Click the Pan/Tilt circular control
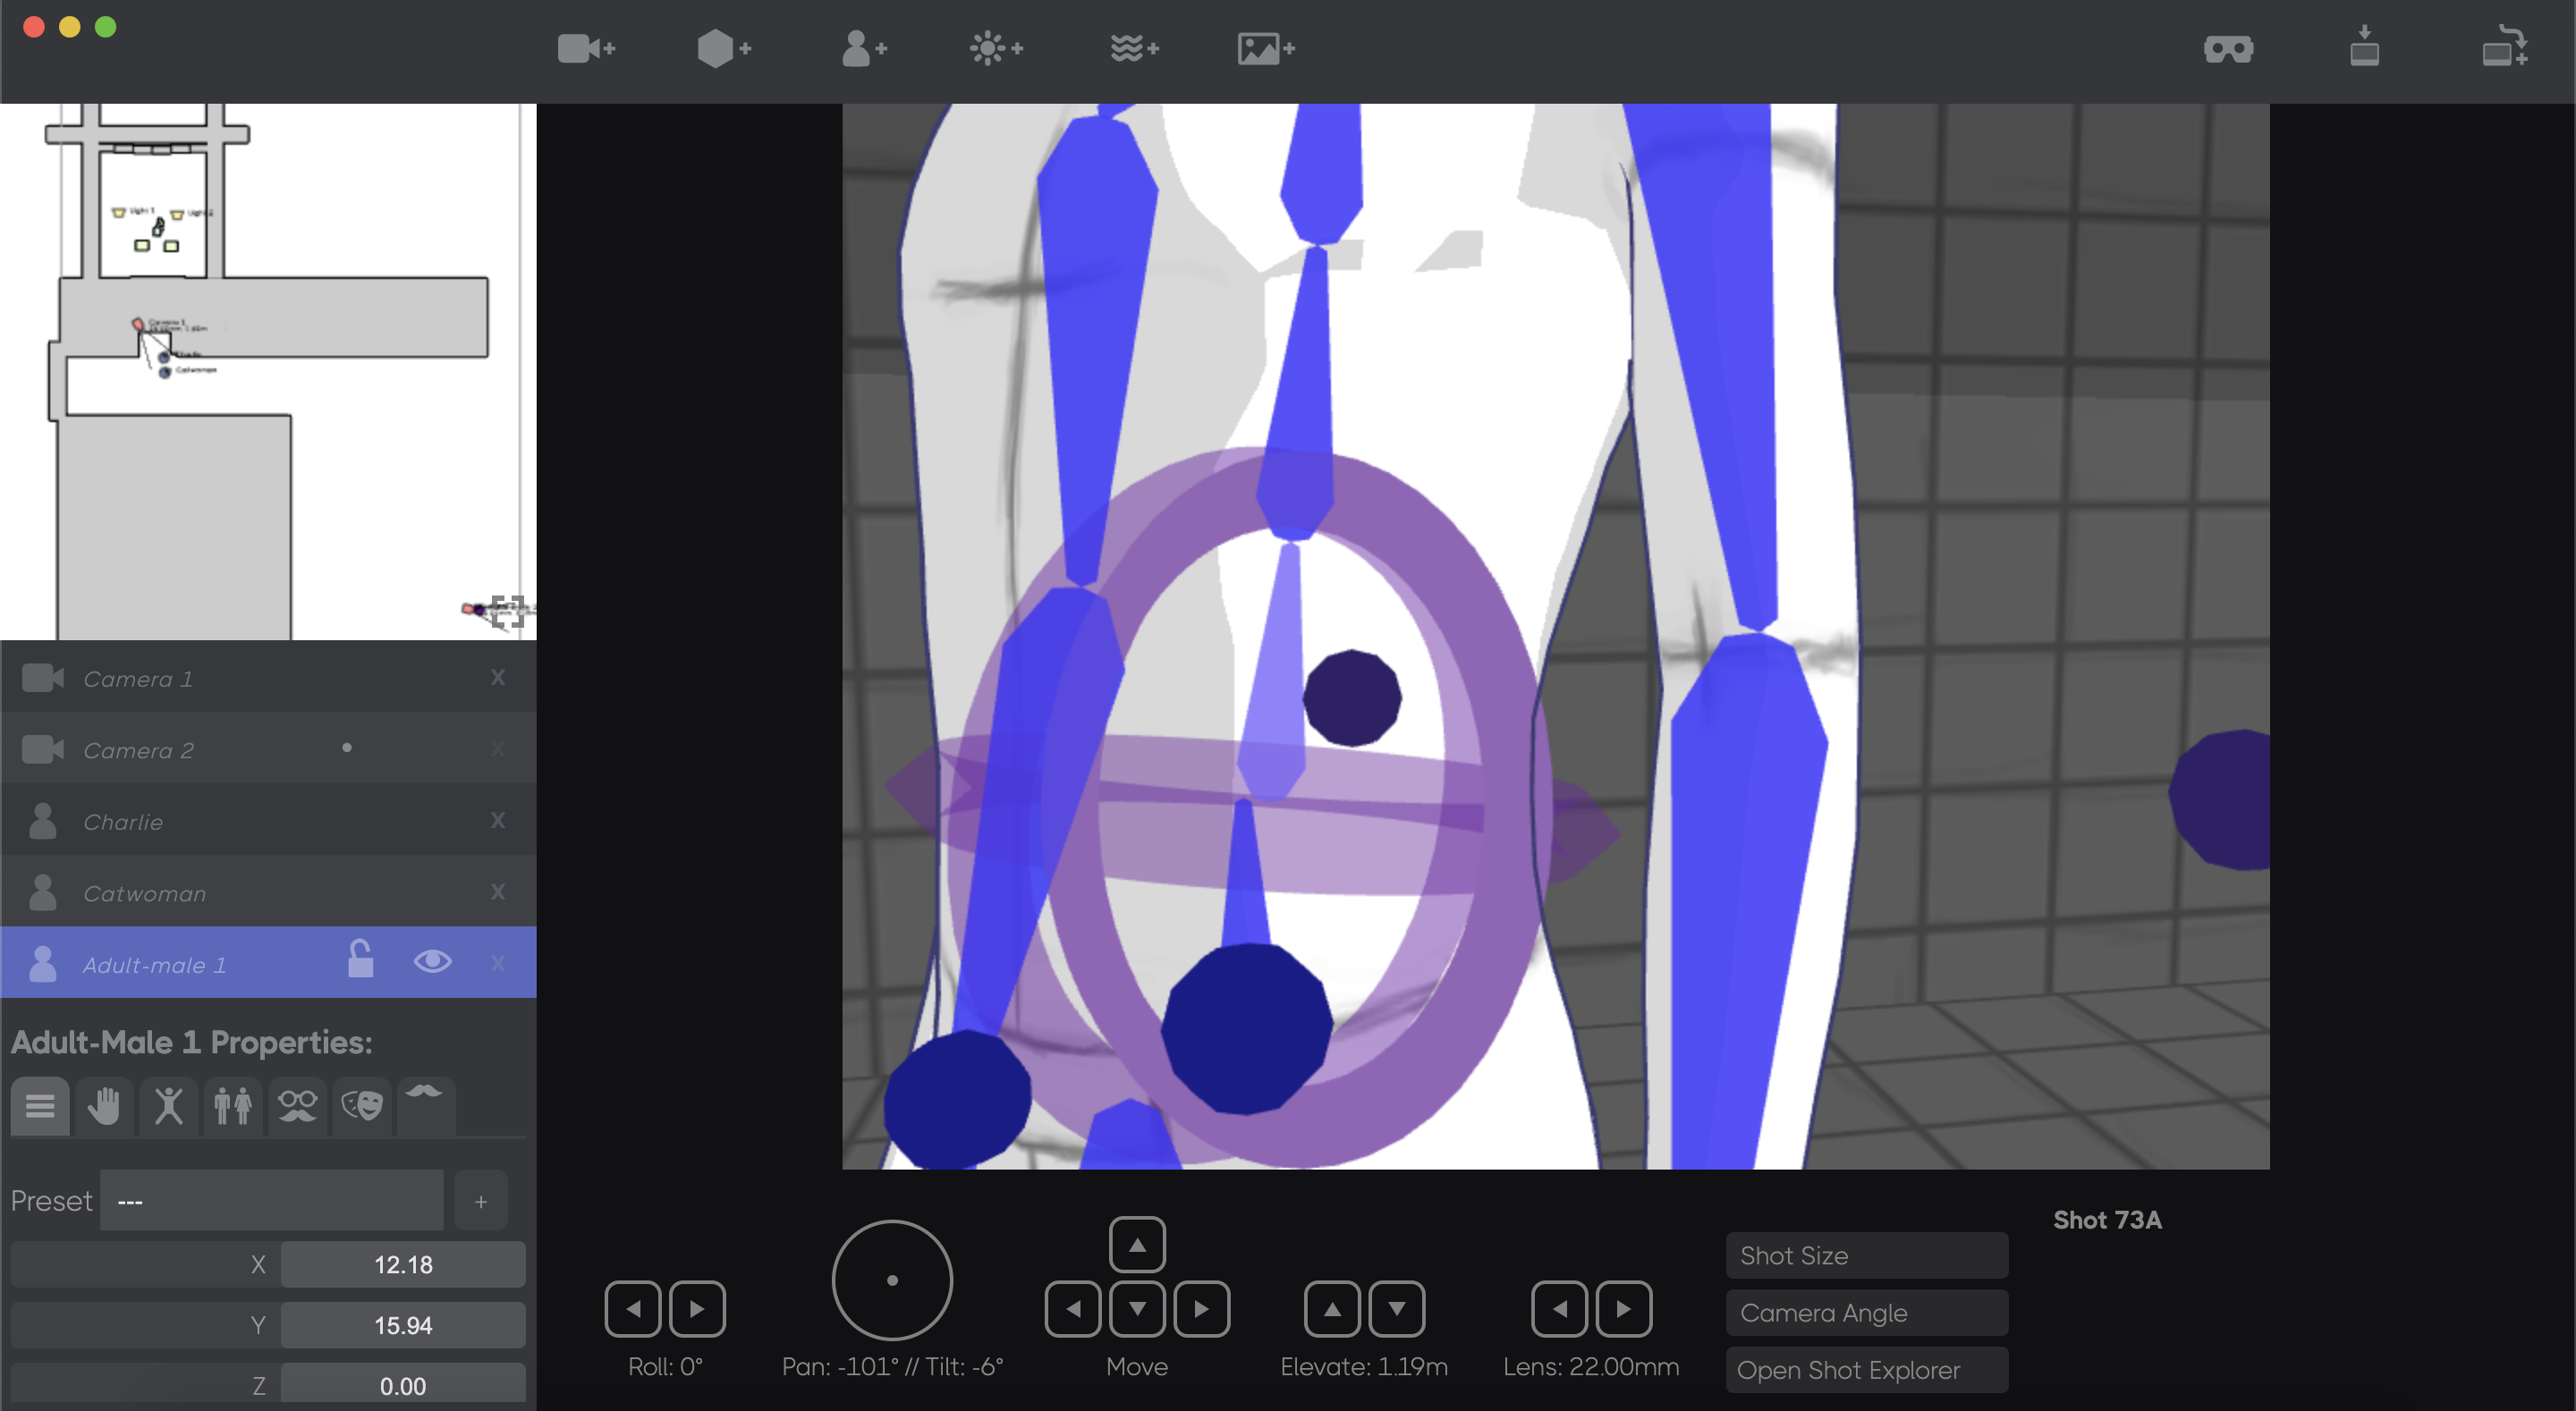 892,1280
